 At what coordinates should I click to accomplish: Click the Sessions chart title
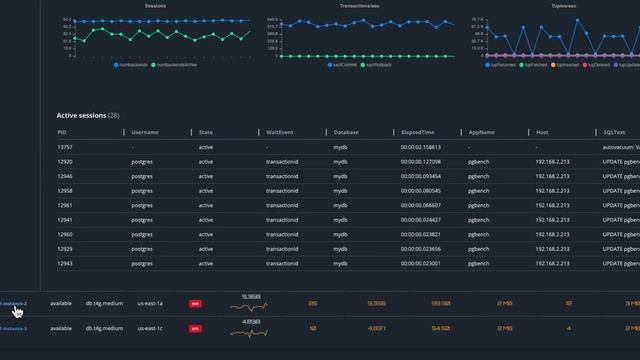(155, 6)
